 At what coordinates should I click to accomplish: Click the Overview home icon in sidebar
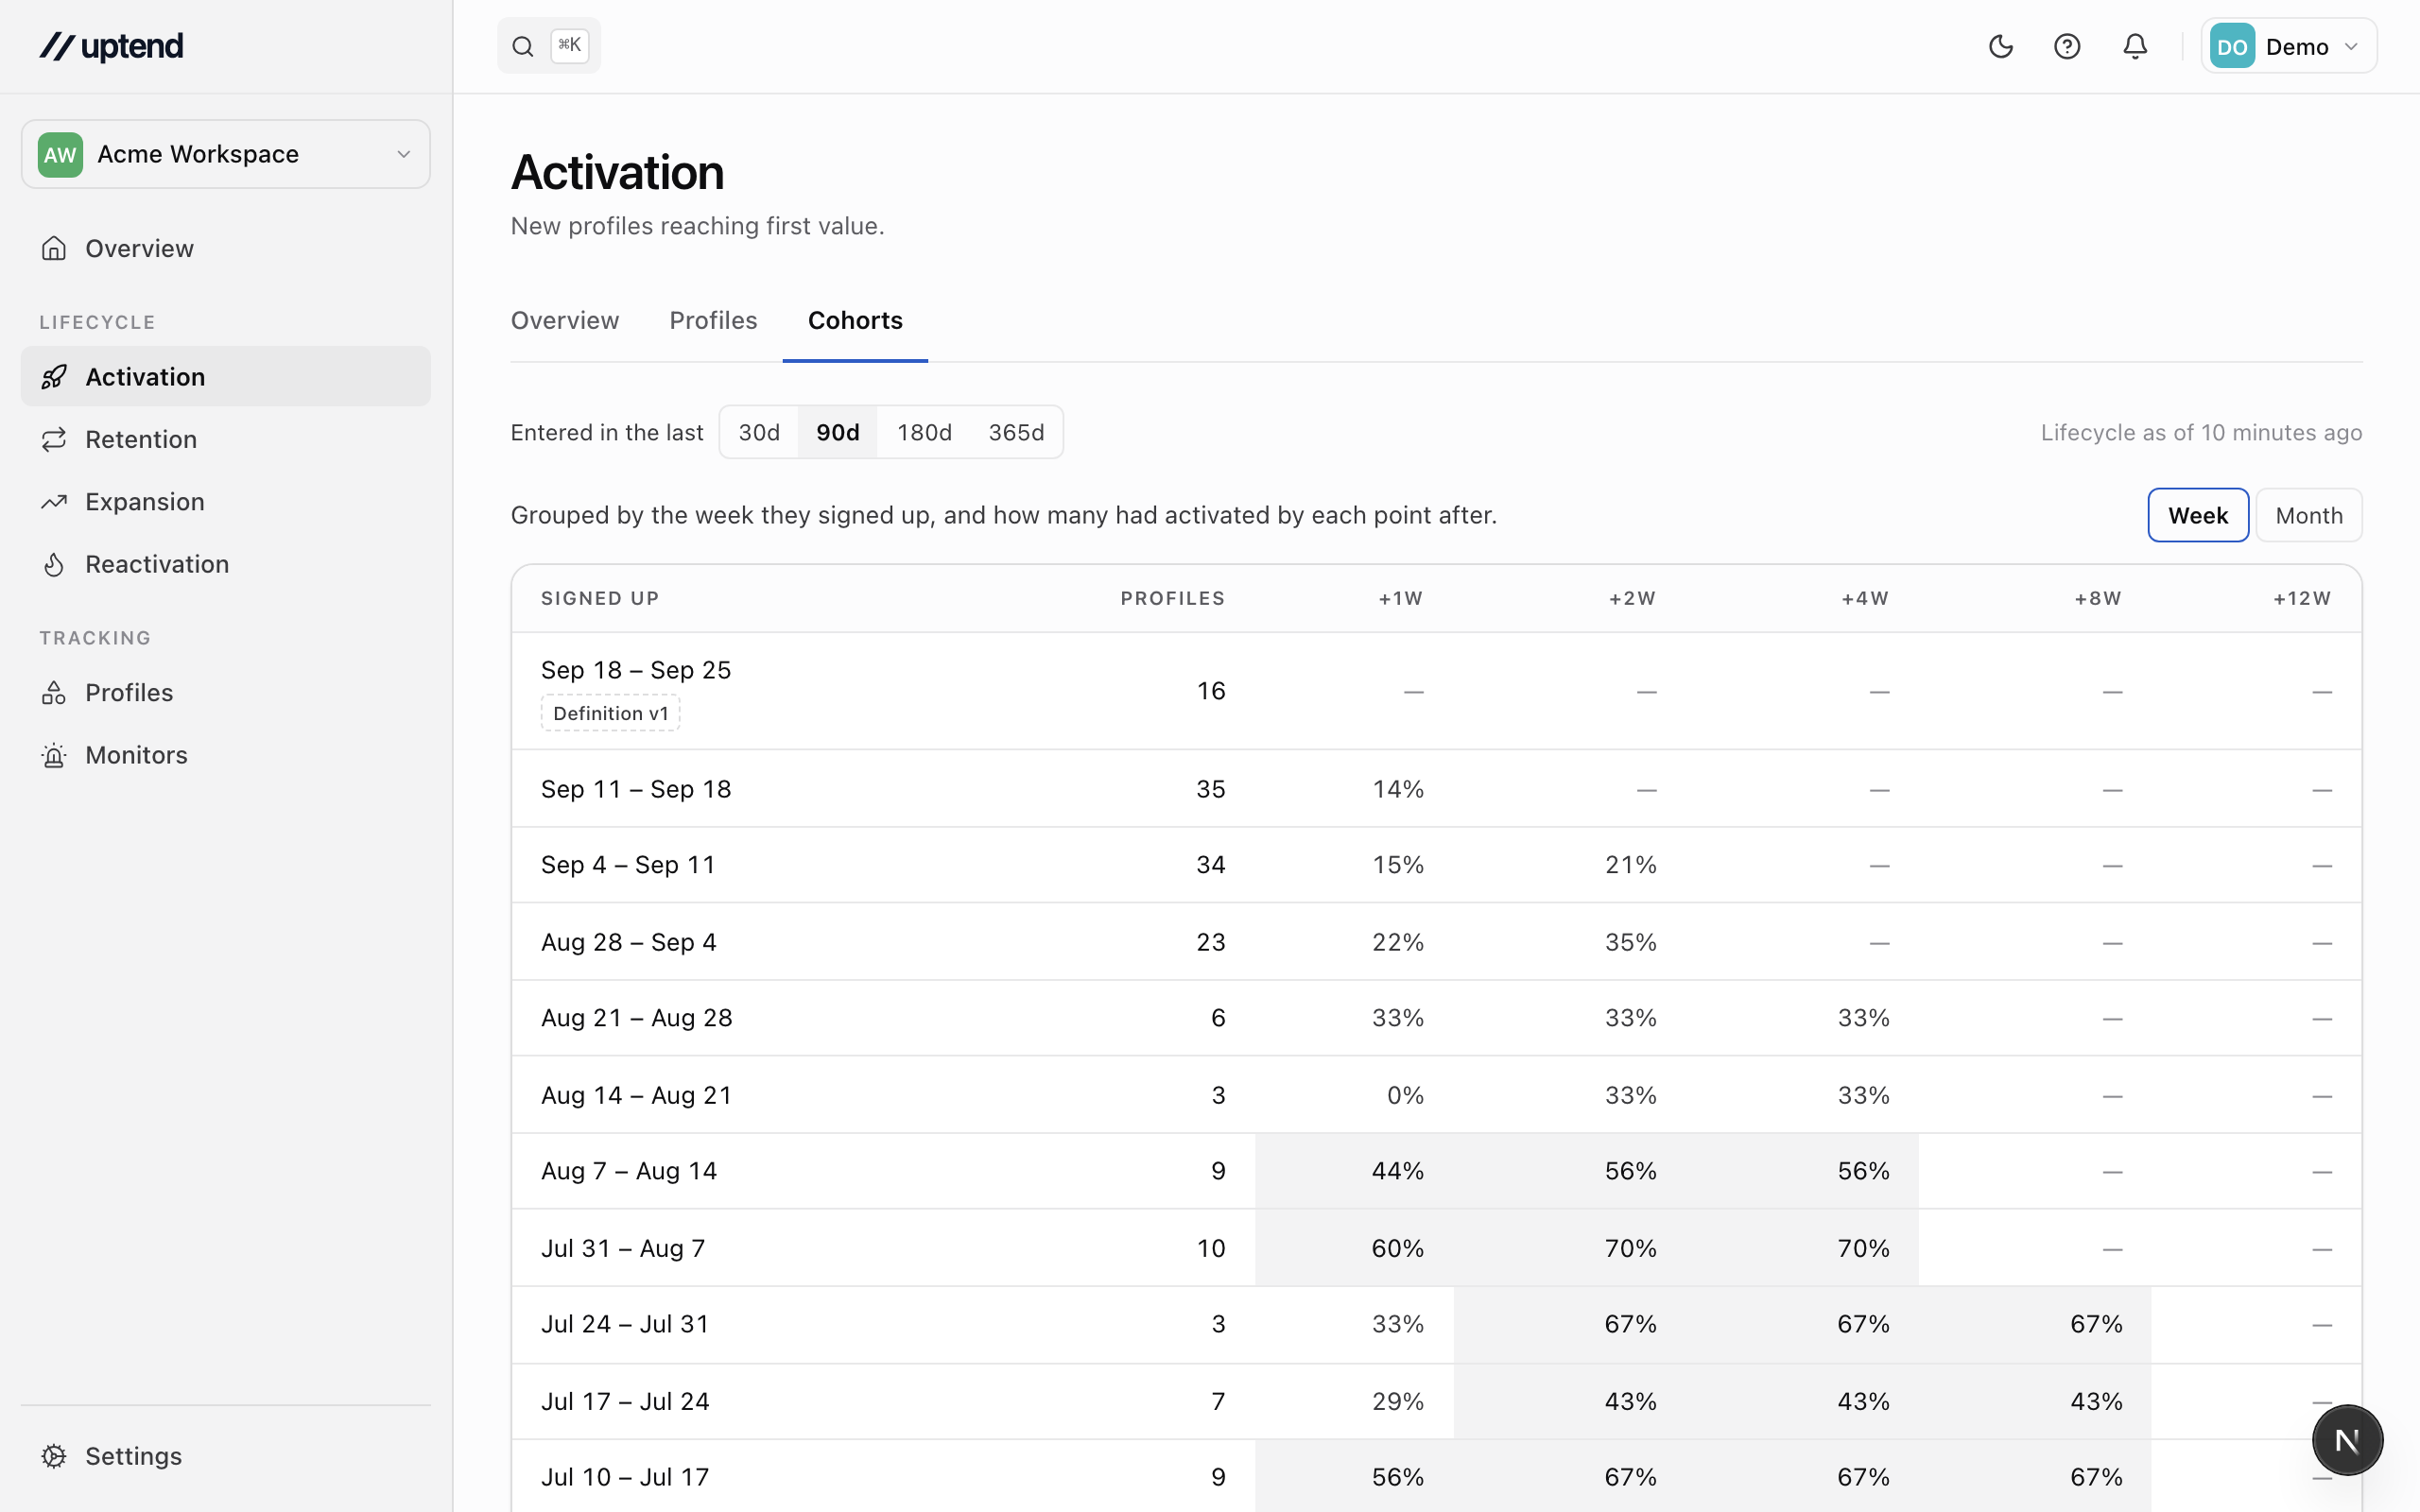click(54, 248)
